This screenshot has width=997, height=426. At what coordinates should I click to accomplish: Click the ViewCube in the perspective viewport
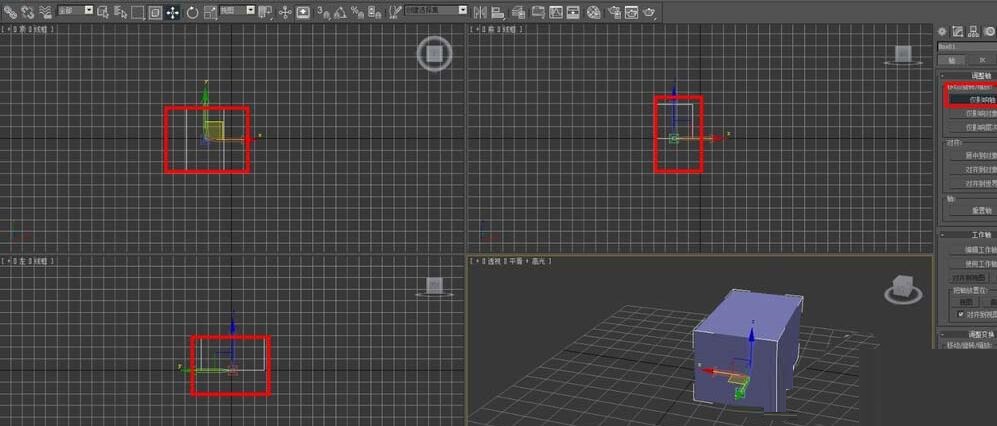[x=902, y=289]
